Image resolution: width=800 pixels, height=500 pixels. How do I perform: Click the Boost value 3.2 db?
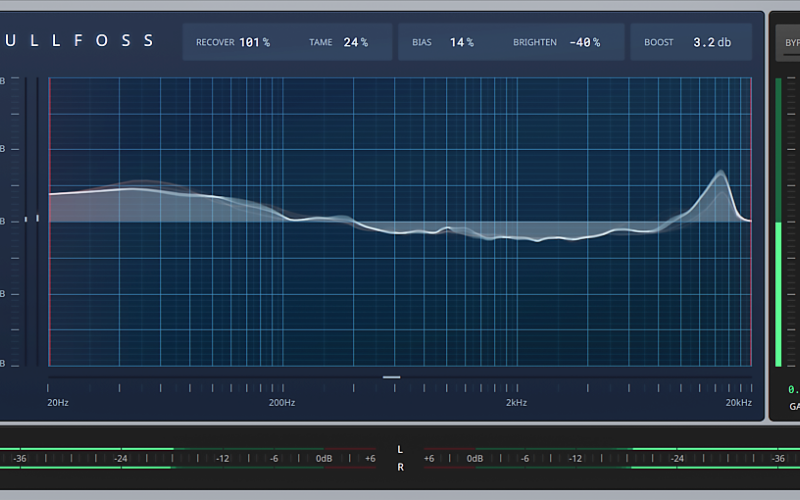pyautogui.click(x=712, y=42)
